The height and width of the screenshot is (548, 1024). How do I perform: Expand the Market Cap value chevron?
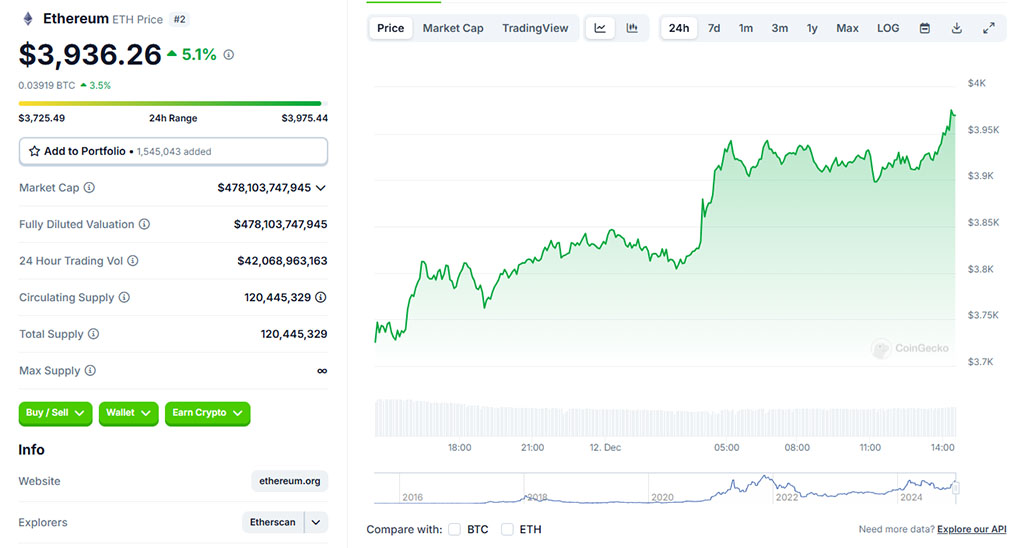pyautogui.click(x=321, y=187)
